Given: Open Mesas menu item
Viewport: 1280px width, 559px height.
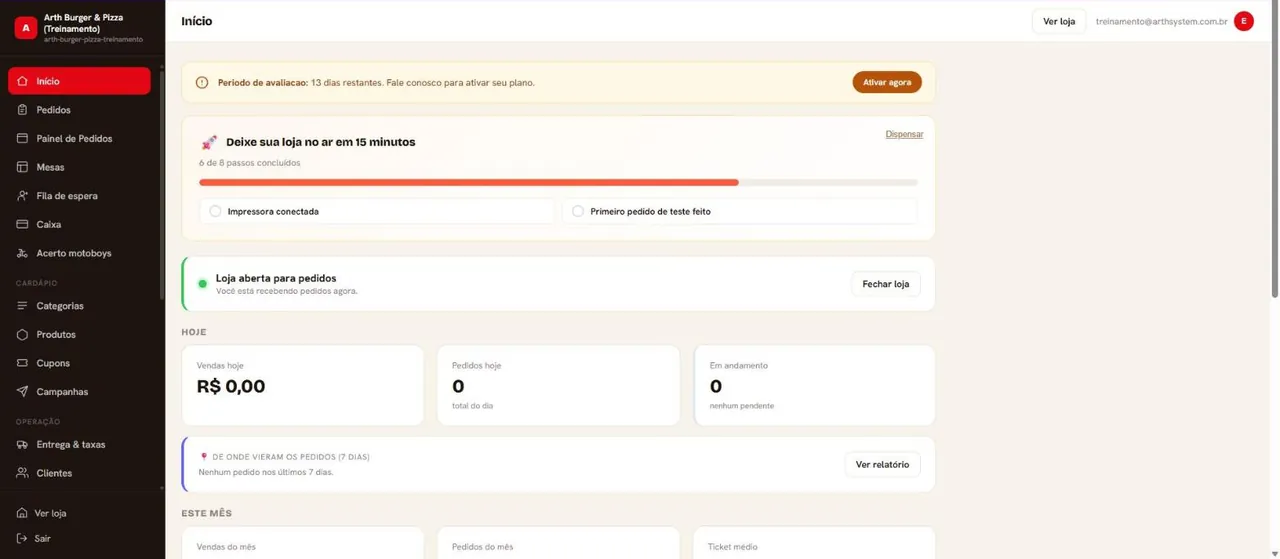Looking at the screenshot, I should tap(79, 167).
